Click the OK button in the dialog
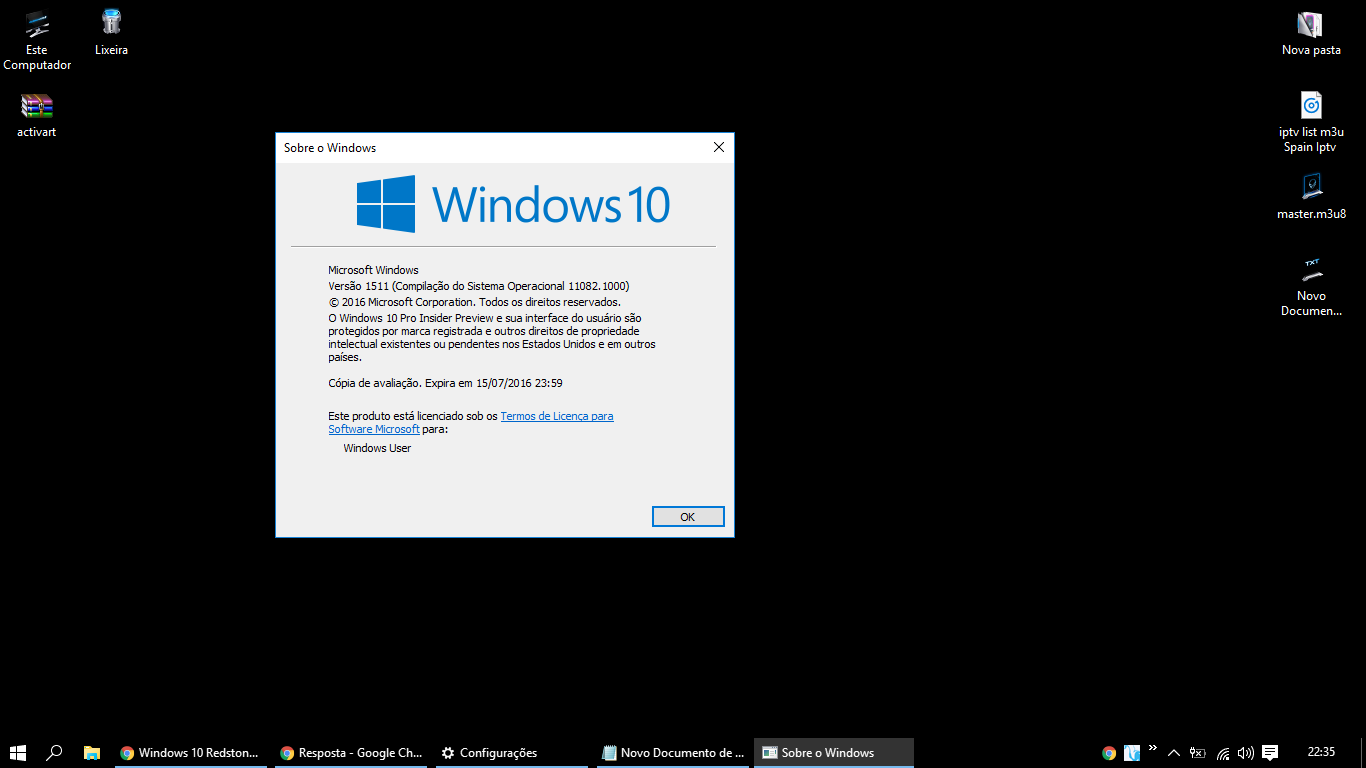 687,517
